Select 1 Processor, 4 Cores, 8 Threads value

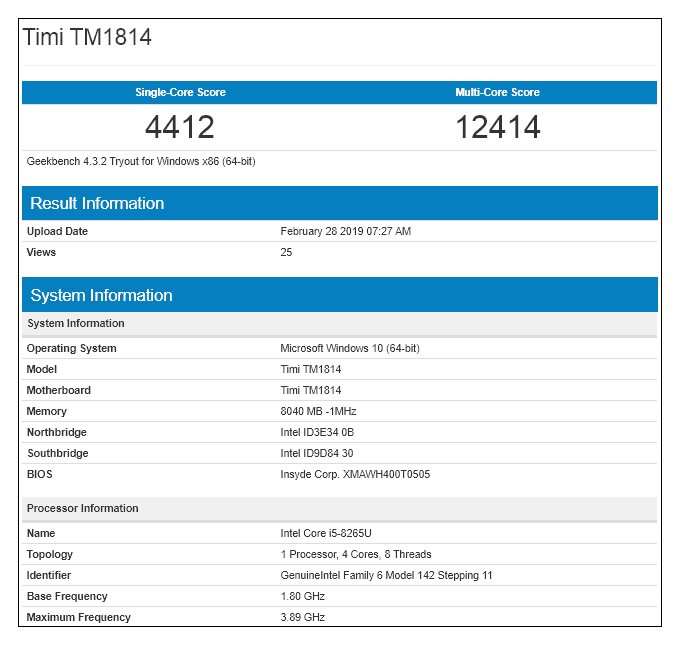(x=356, y=554)
